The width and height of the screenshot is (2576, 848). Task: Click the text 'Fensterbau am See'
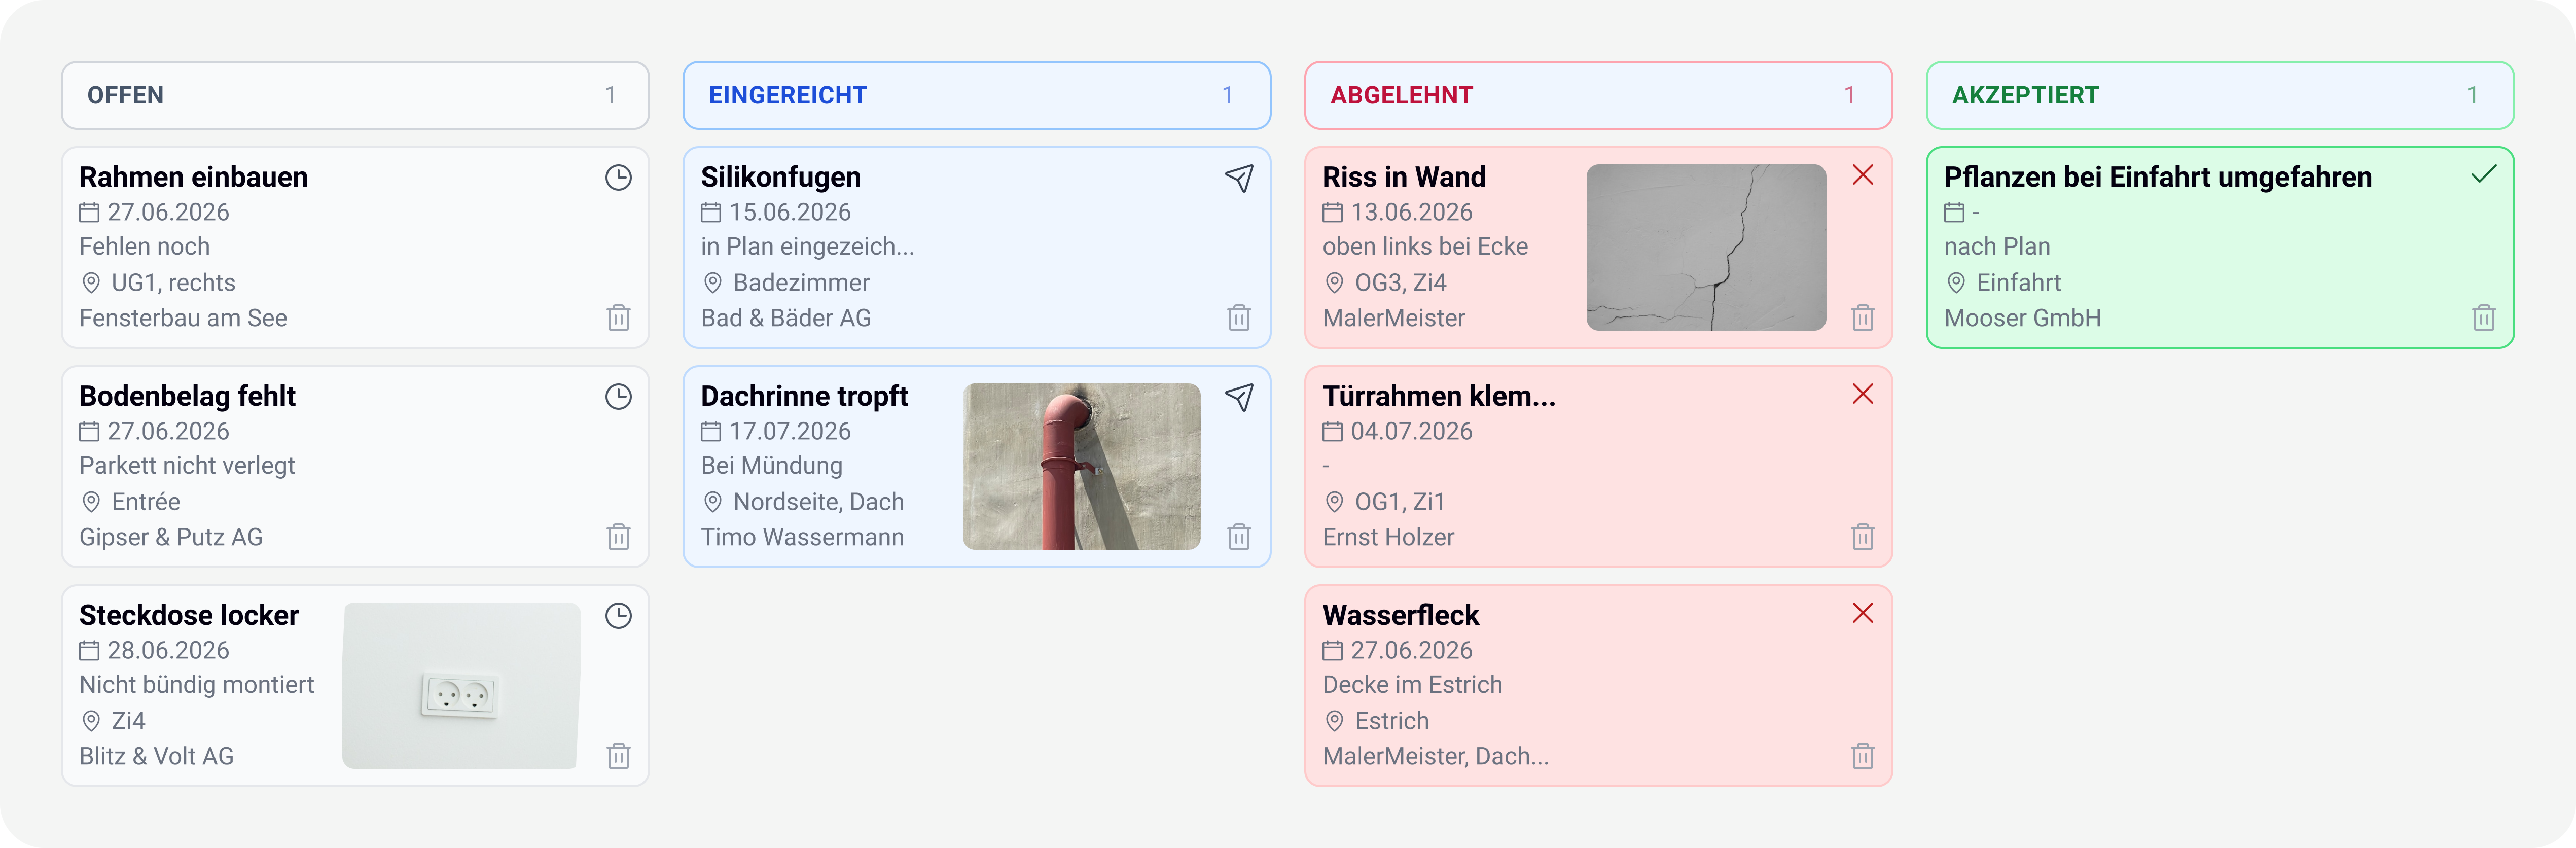click(x=183, y=318)
